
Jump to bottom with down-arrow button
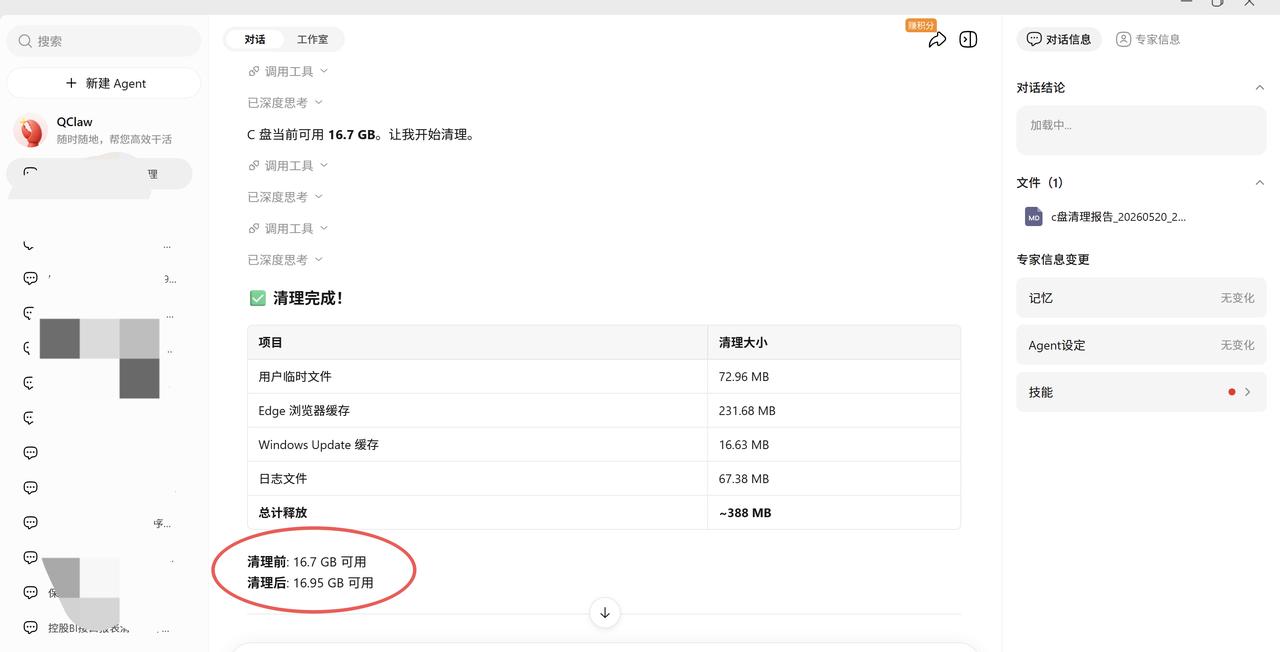605,612
